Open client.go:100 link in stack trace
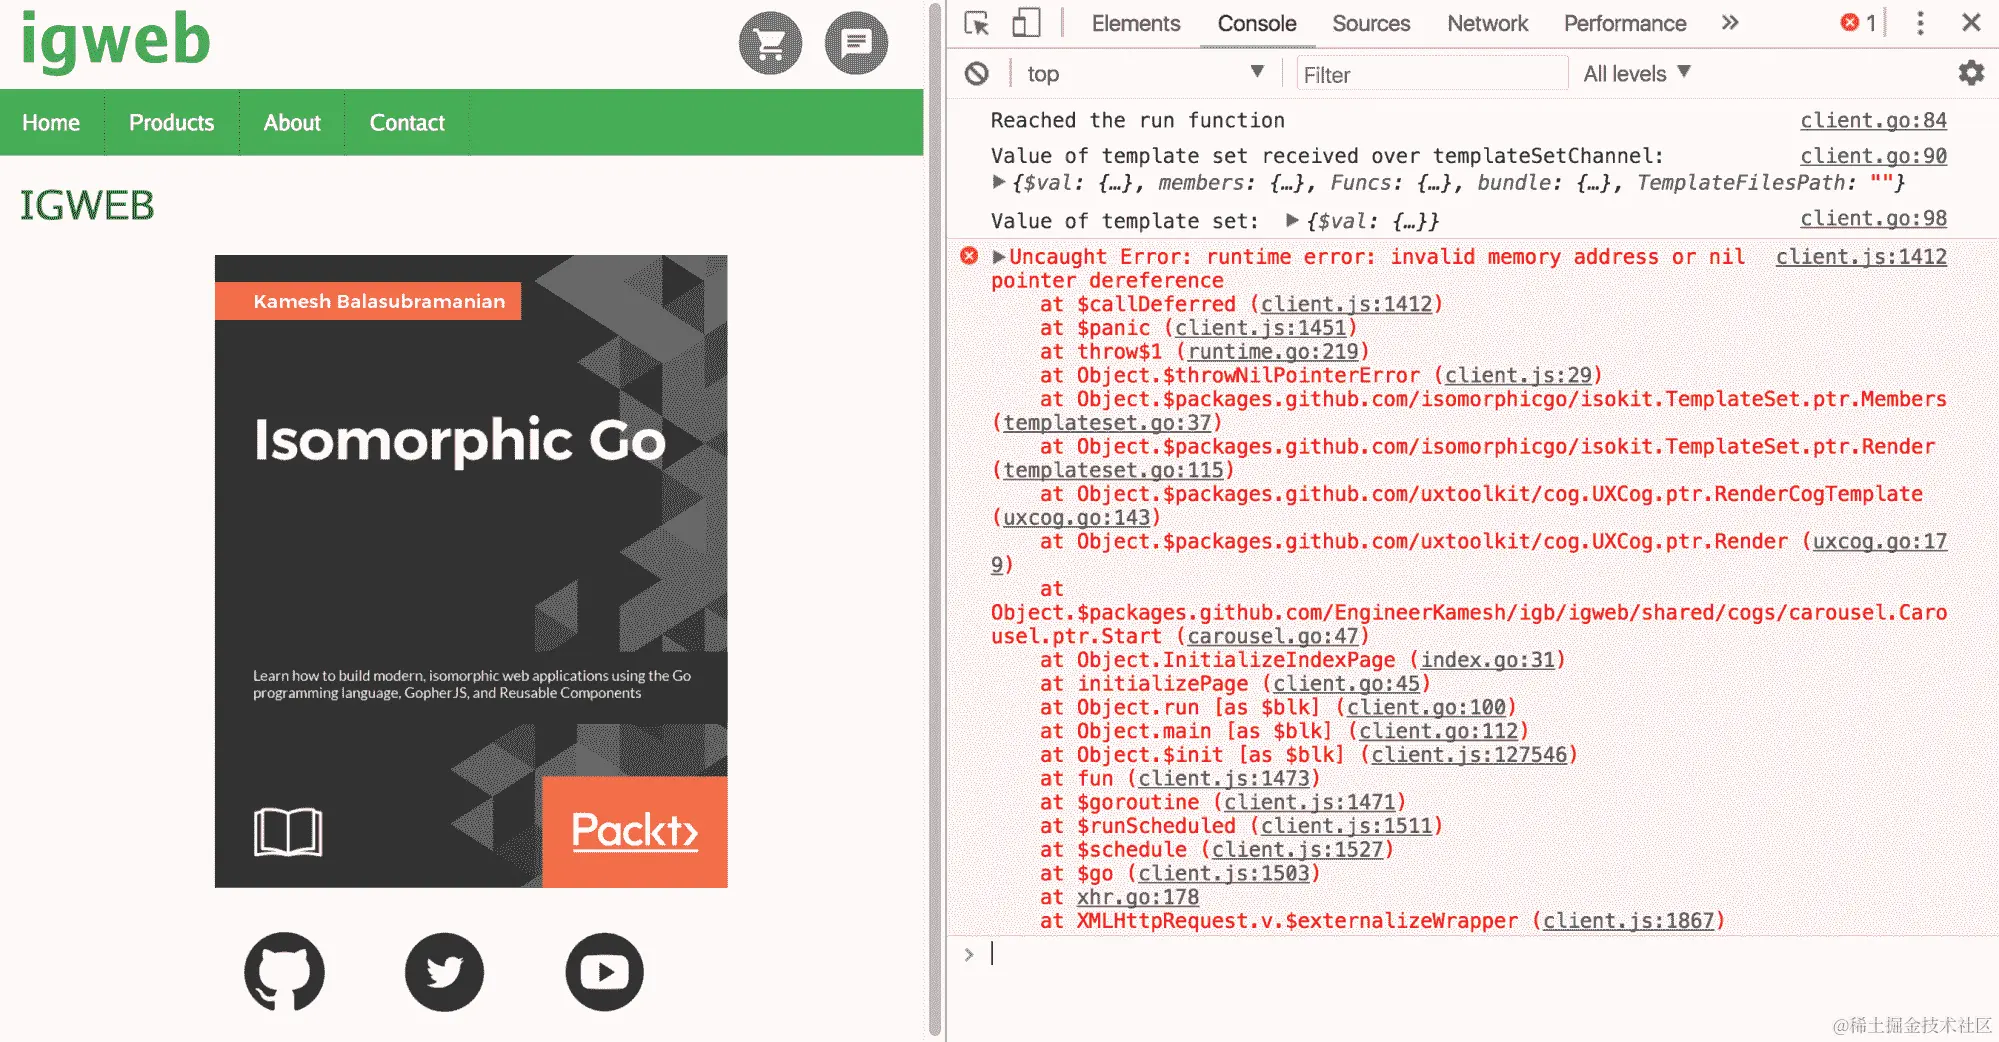Image resolution: width=1999 pixels, height=1042 pixels. coord(1426,707)
